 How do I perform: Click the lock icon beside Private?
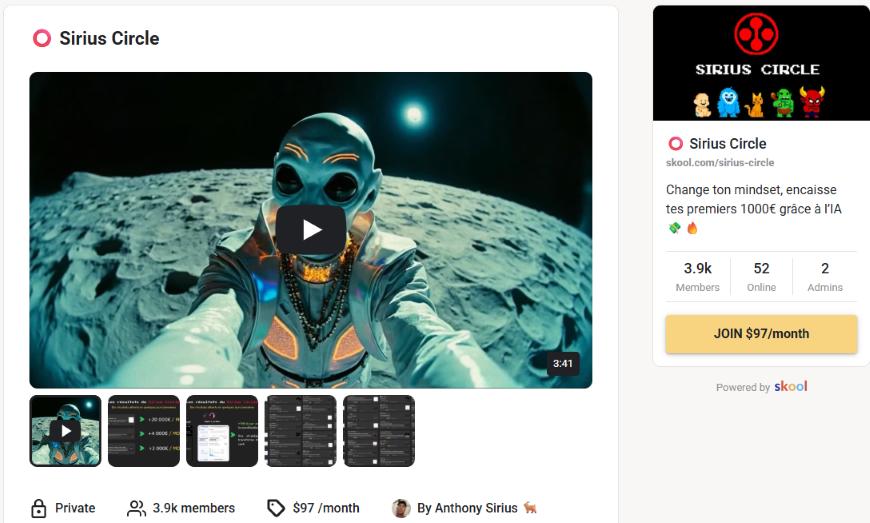tap(39, 508)
